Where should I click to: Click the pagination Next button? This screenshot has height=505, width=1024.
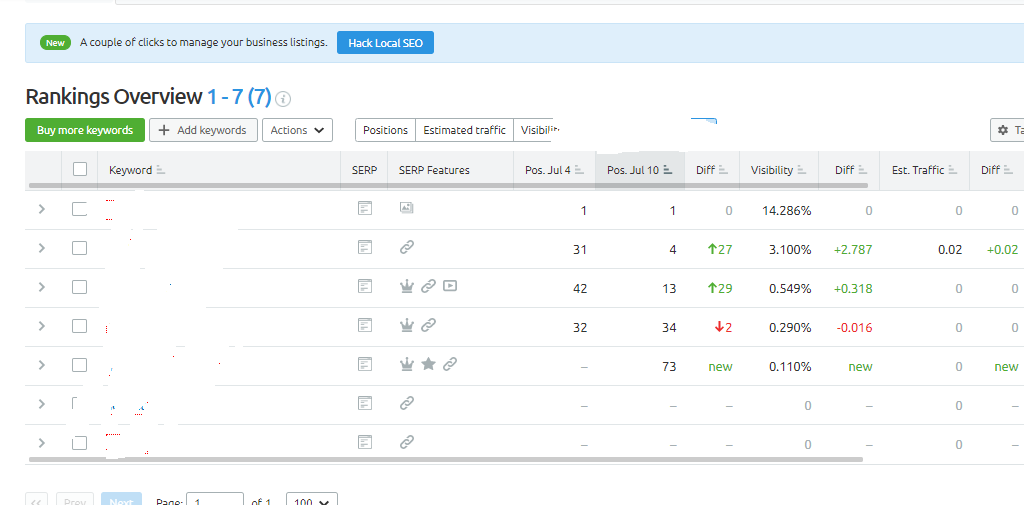(121, 499)
